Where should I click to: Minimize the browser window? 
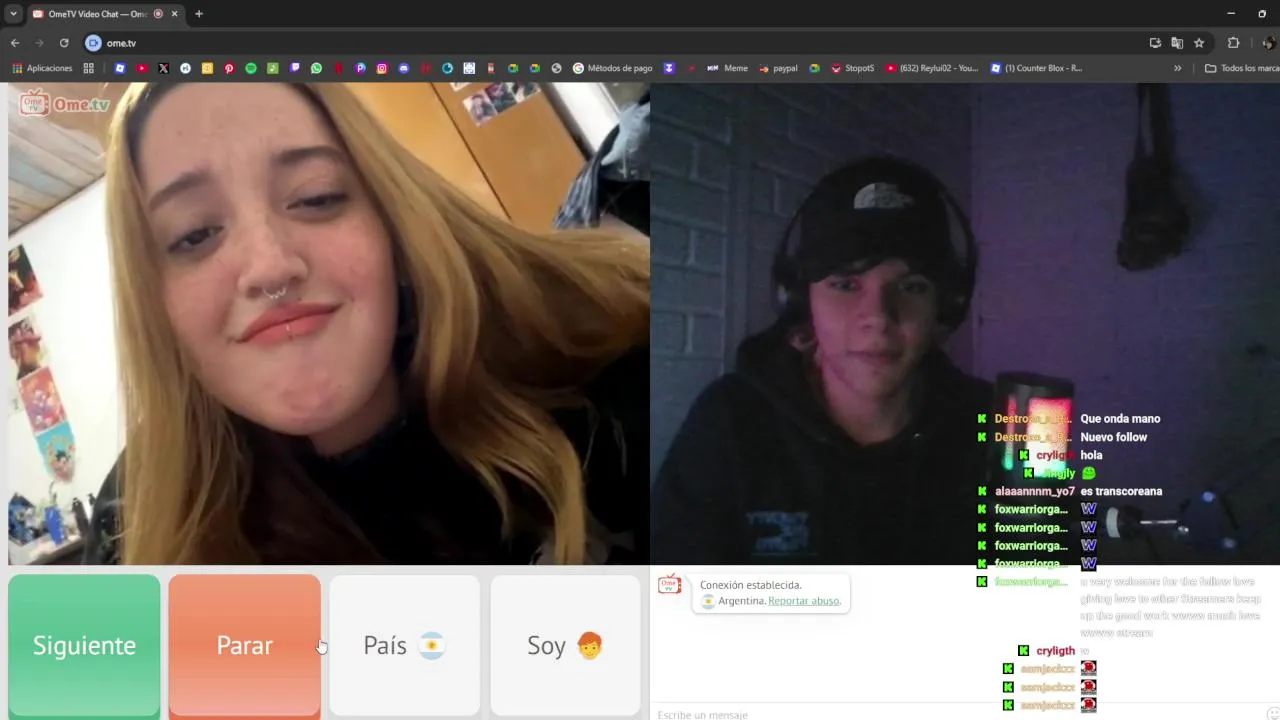(1232, 14)
